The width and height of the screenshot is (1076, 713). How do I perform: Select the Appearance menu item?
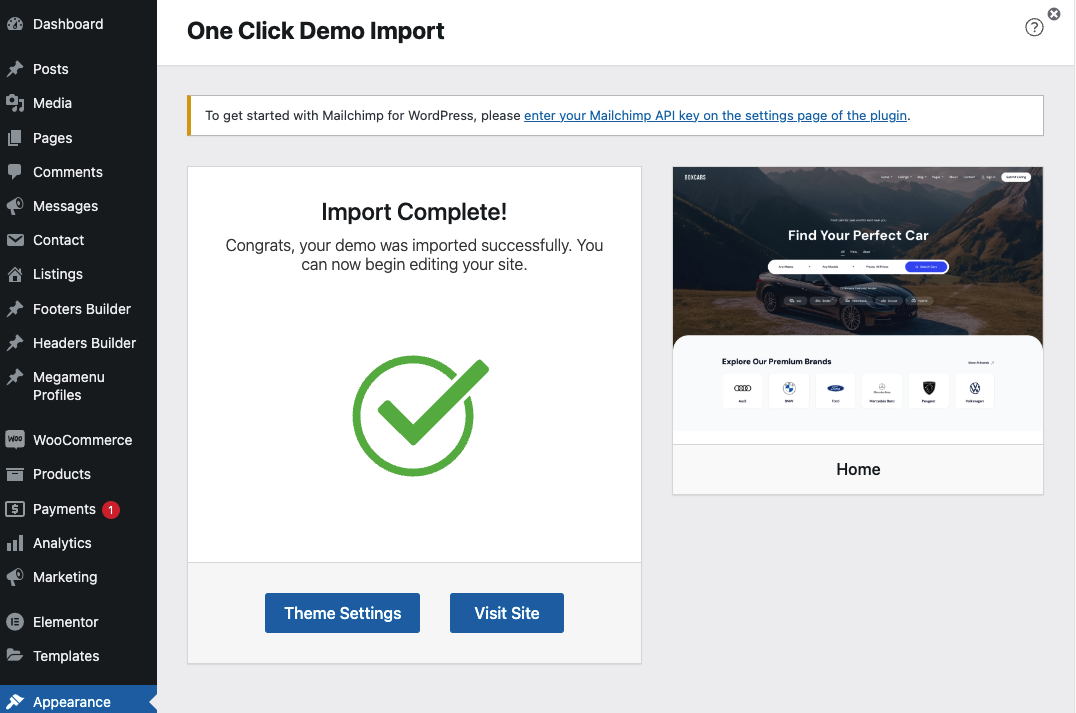click(x=71, y=702)
